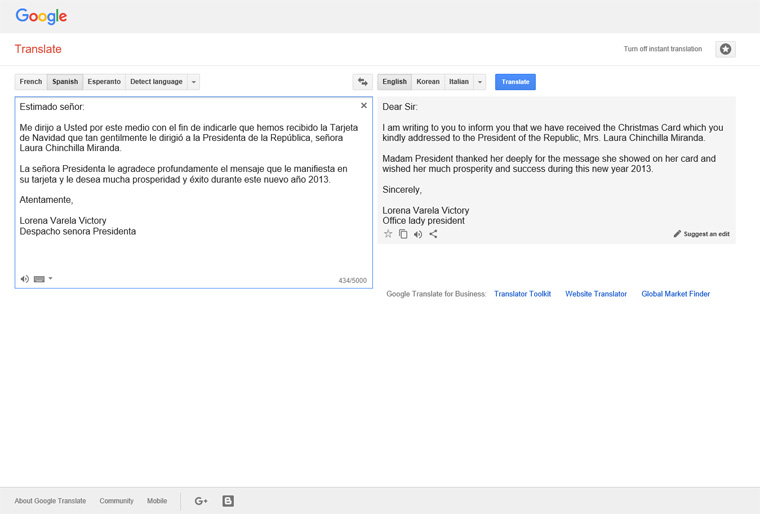Open the Translator Toolkit link
This screenshot has width=760, height=514.
pyautogui.click(x=522, y=294)
